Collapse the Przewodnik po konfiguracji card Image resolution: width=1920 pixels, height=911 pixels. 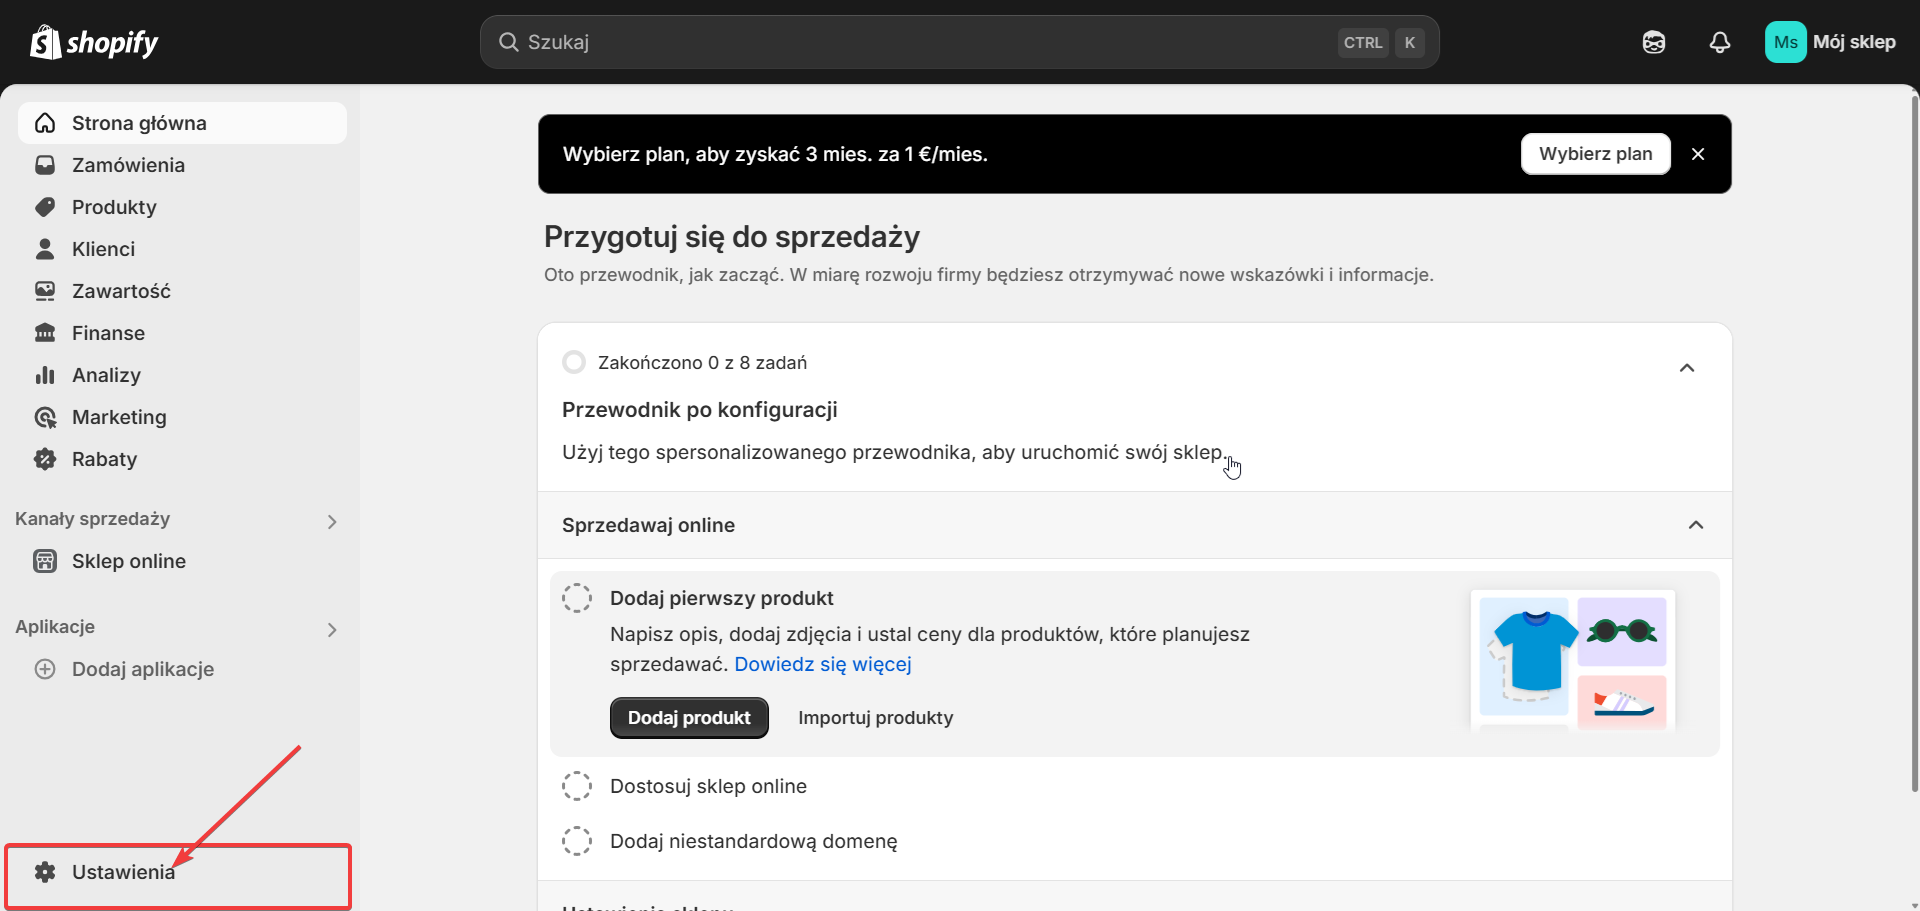1687,368
